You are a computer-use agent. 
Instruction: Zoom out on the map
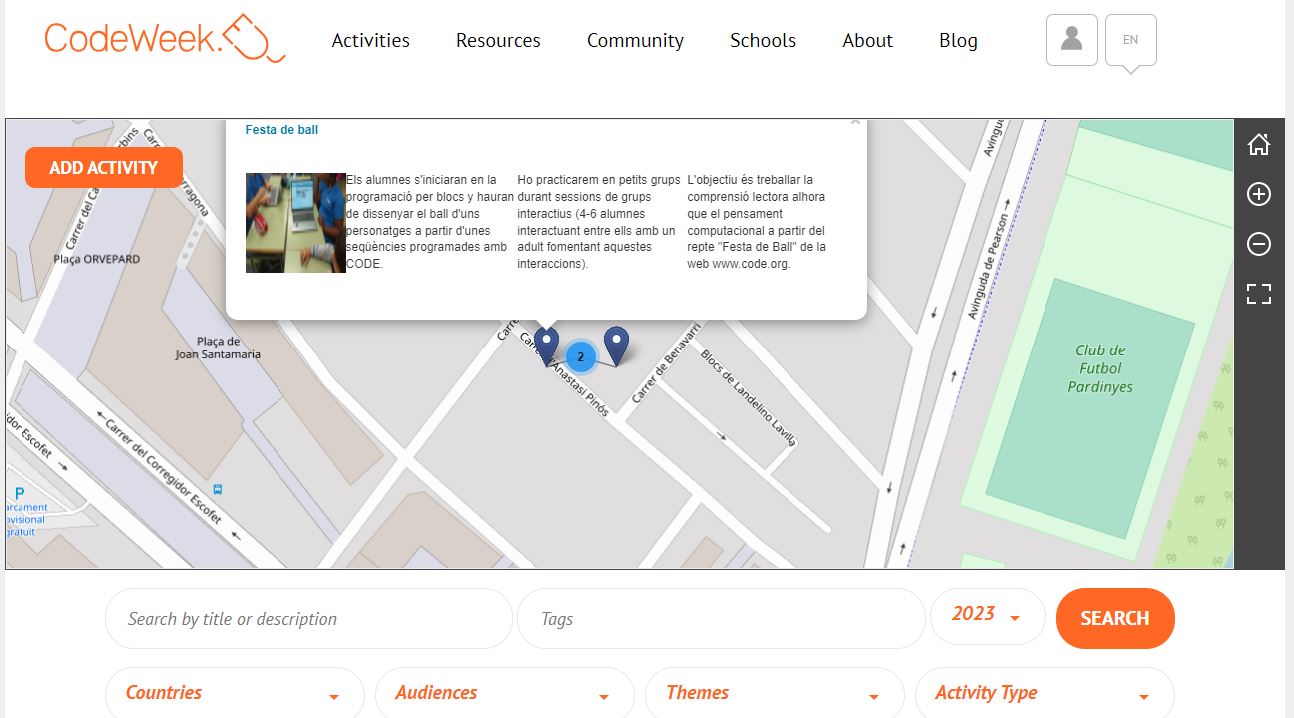tap(1258, 244)
